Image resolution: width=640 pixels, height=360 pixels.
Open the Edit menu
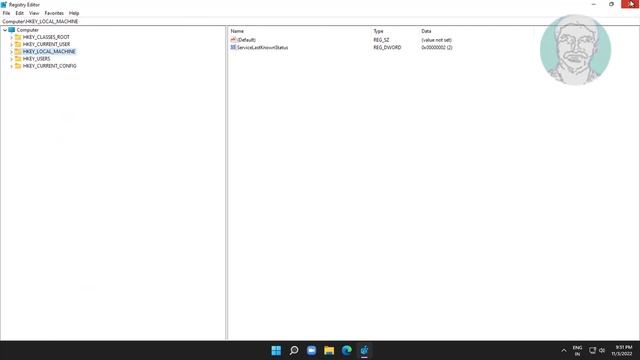click(x=19, y=13)
